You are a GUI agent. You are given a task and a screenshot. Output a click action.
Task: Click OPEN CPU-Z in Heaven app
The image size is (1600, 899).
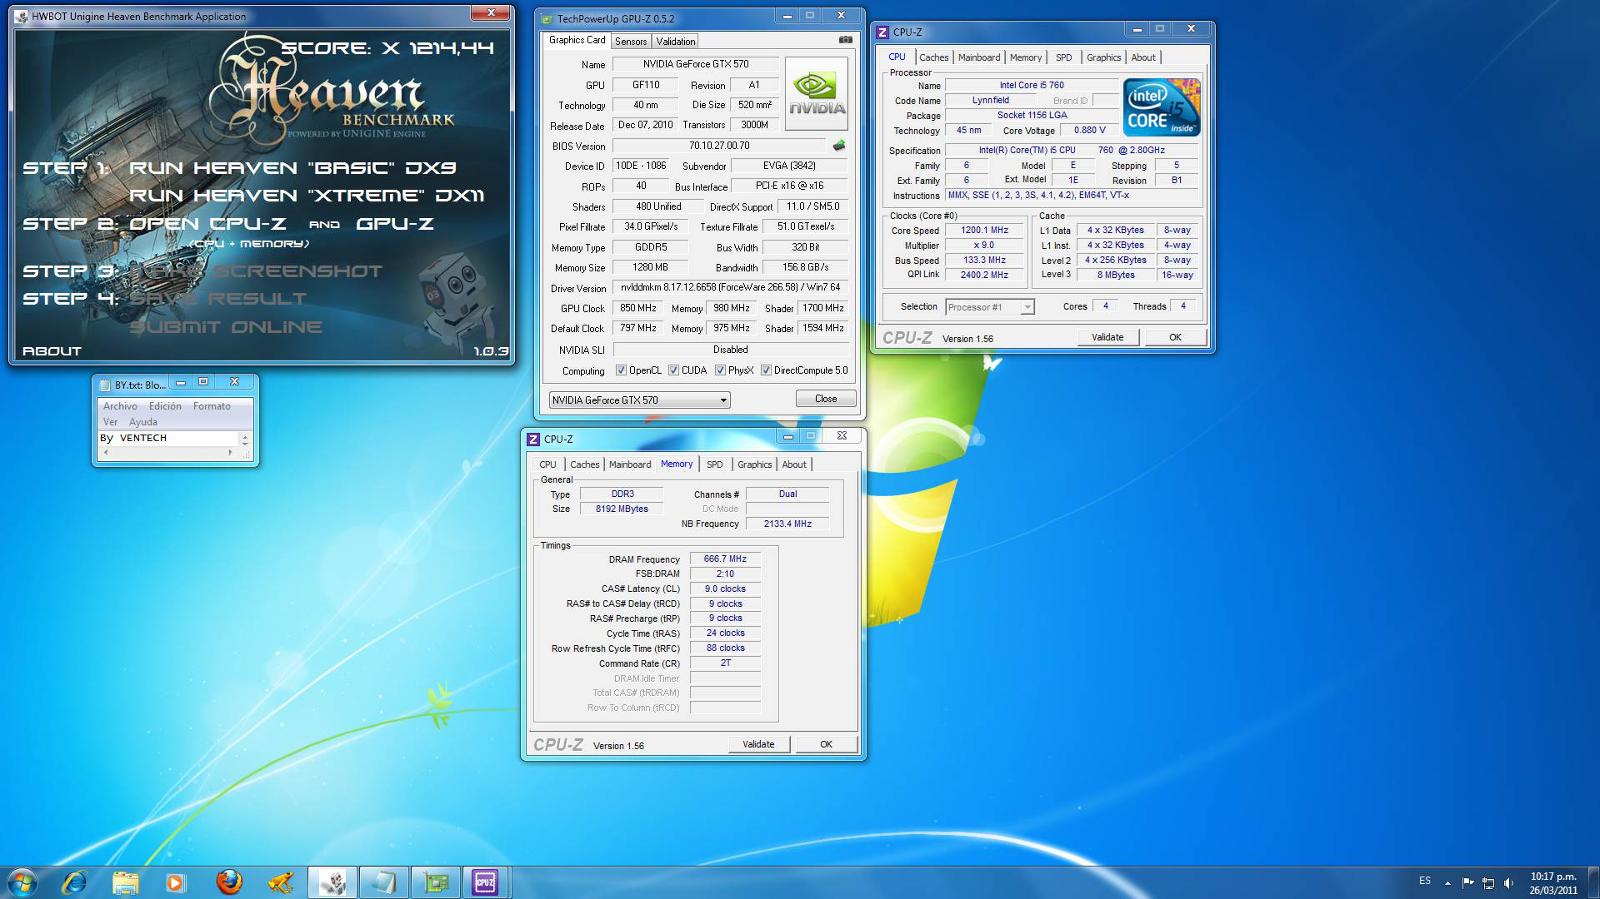(x=208, y=224)
